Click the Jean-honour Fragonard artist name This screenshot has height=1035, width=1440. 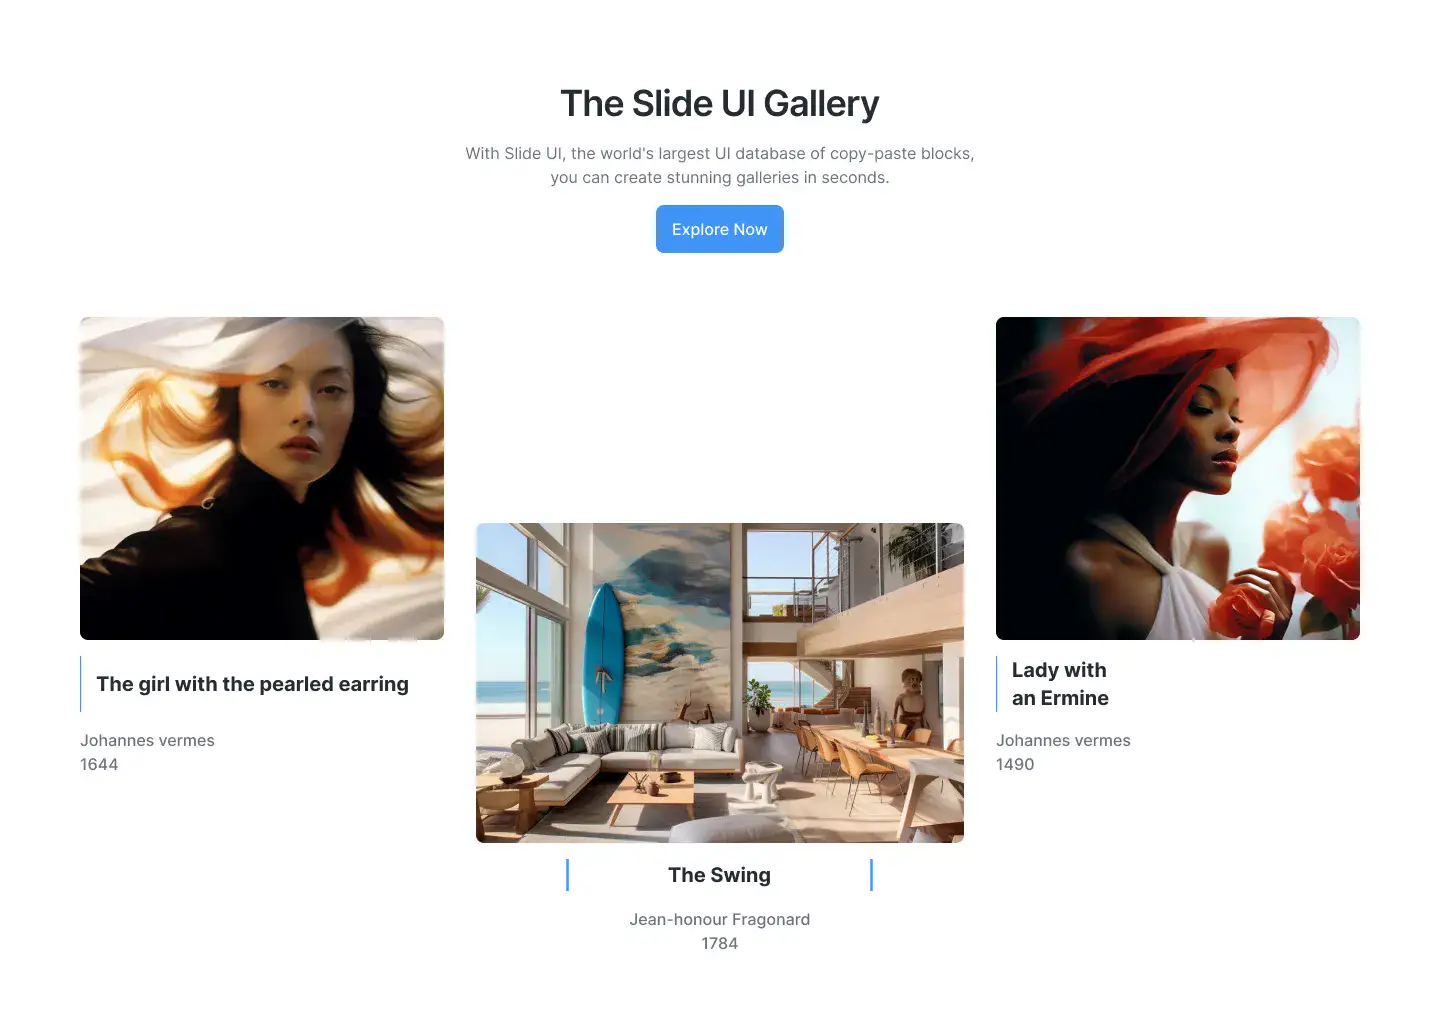tap(720, 919)
